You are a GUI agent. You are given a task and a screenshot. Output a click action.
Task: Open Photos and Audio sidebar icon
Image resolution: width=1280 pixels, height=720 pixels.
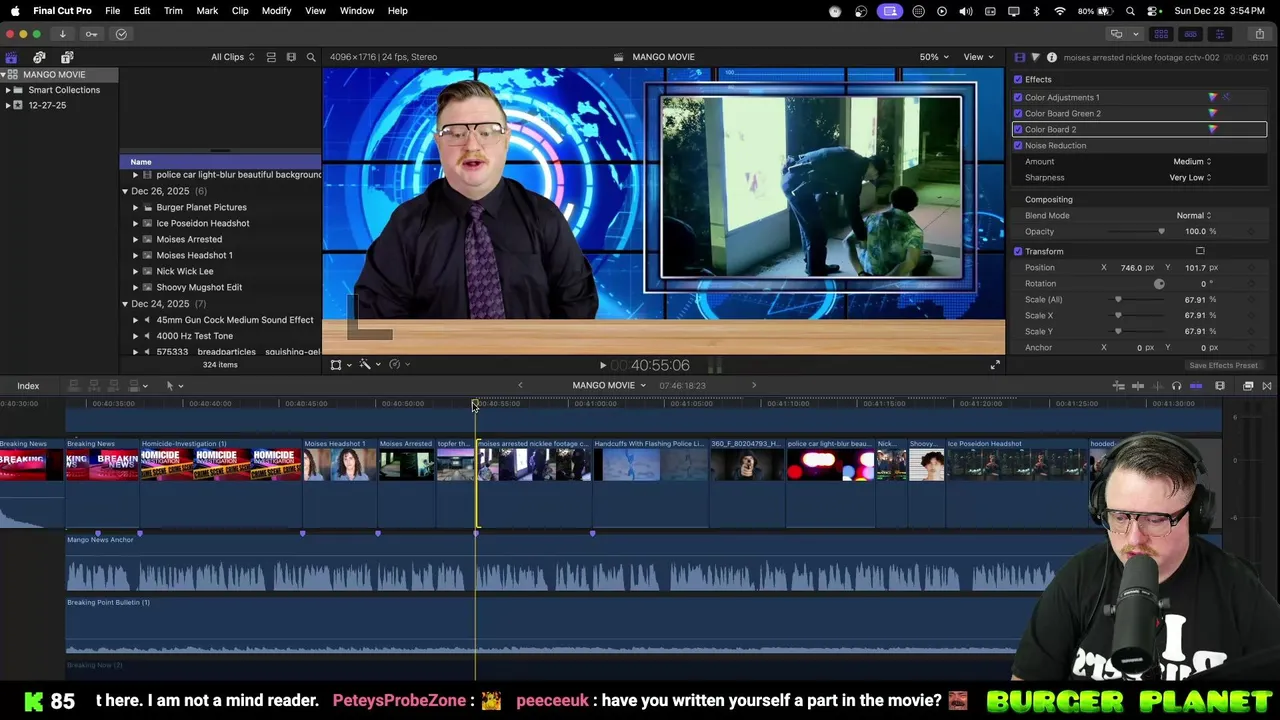[x=39, y=57]
